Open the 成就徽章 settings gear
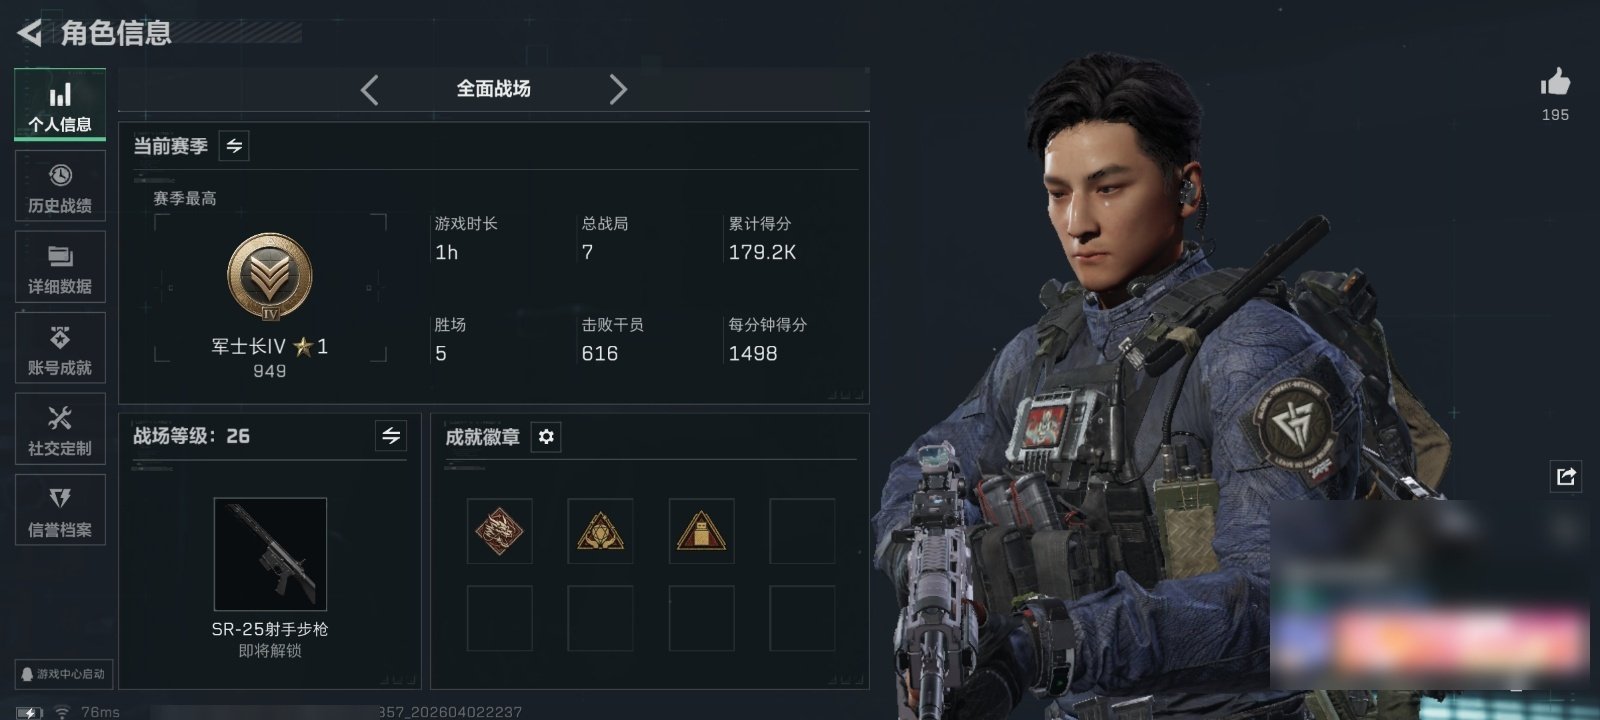This screenshot has width=1600, height=720. pyautogui.click(x=546, y=437)
